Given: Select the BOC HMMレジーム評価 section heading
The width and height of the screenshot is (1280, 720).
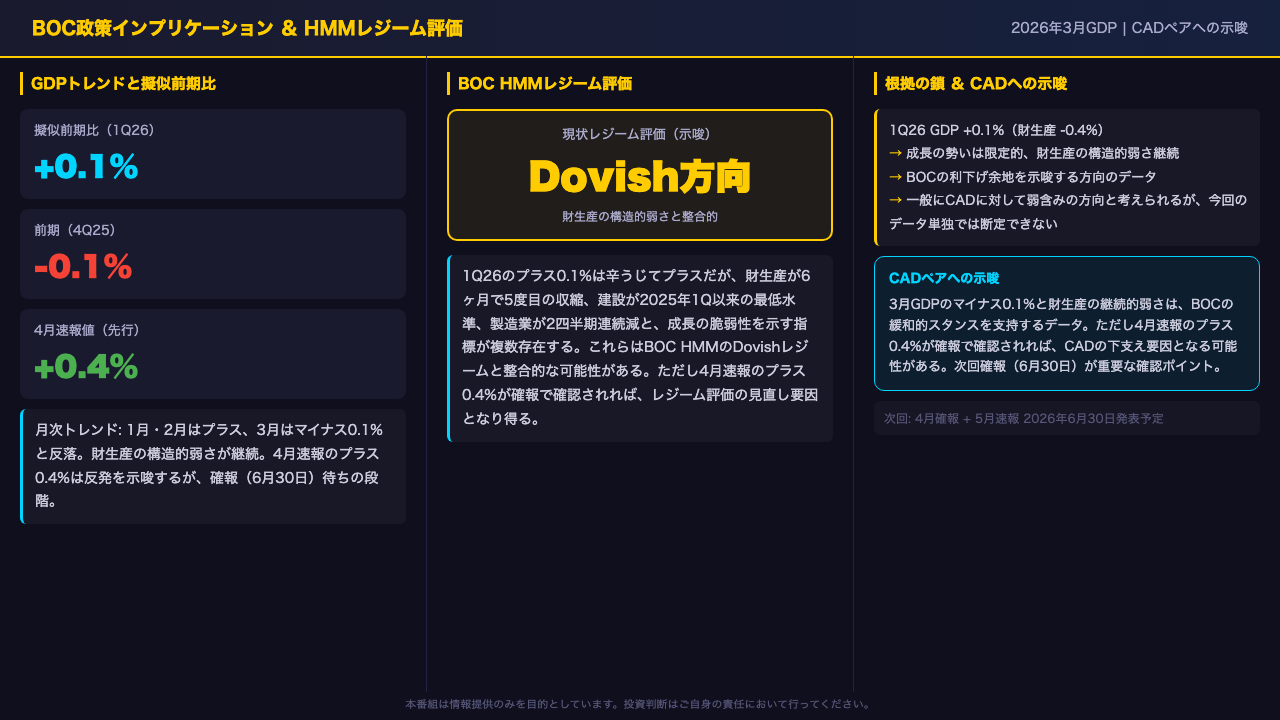Looking at the screenshot, I should tap(544, 84).
